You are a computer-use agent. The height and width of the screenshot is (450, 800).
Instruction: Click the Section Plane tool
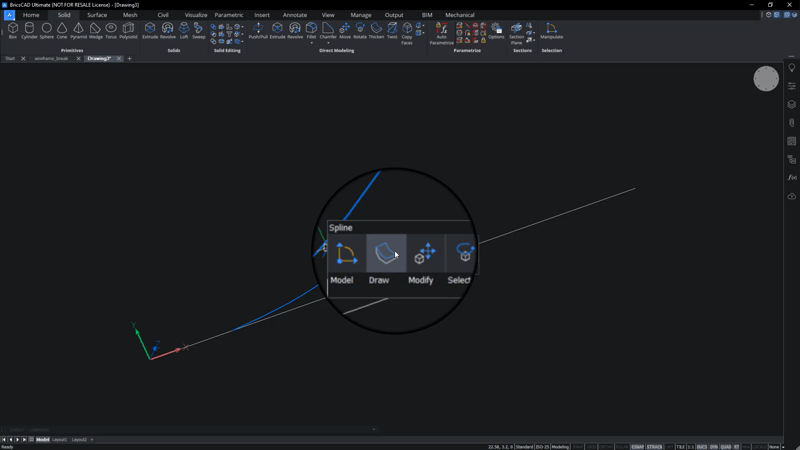(516, 33)
